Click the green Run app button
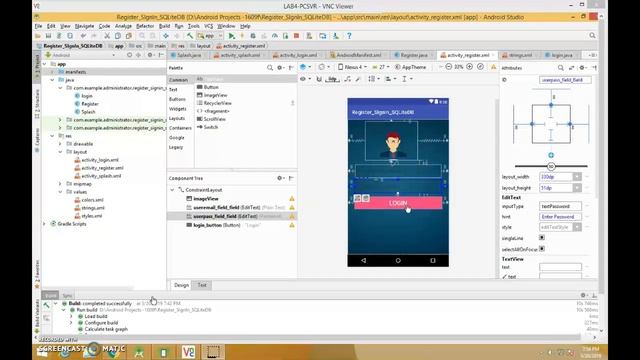Screen dimensions: 640x360 click(x=231, y=36)
